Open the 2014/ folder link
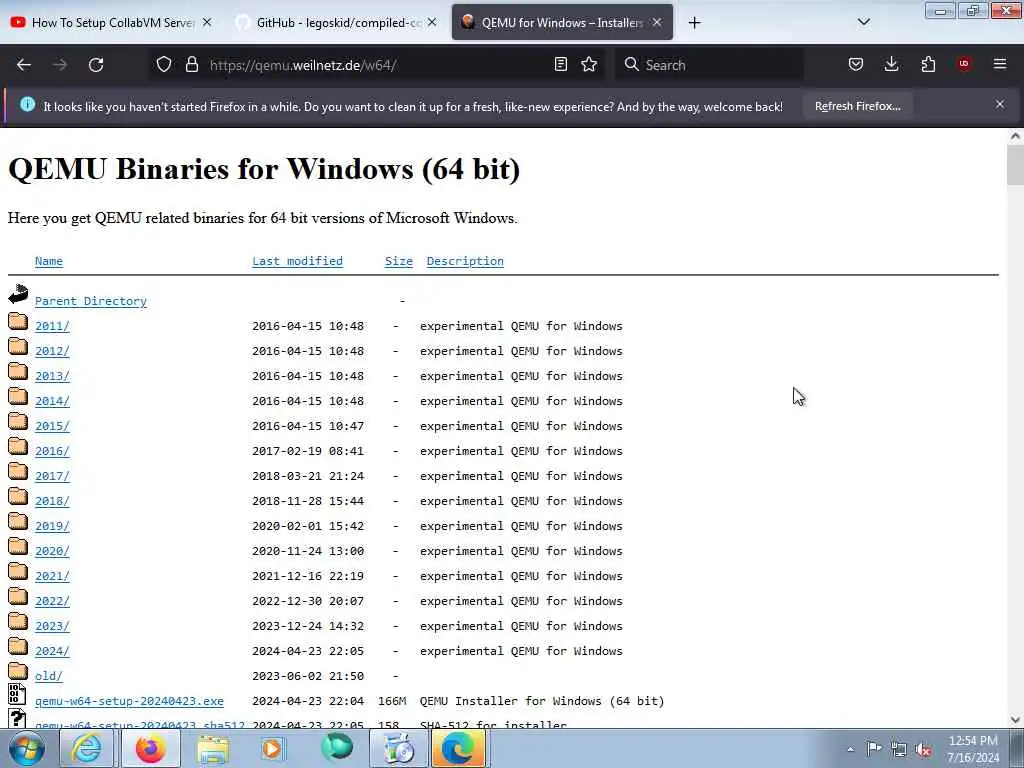Image resolution: width=1024 pixels, height=768 pixels. pyautogui.click(x=52, y=401)
